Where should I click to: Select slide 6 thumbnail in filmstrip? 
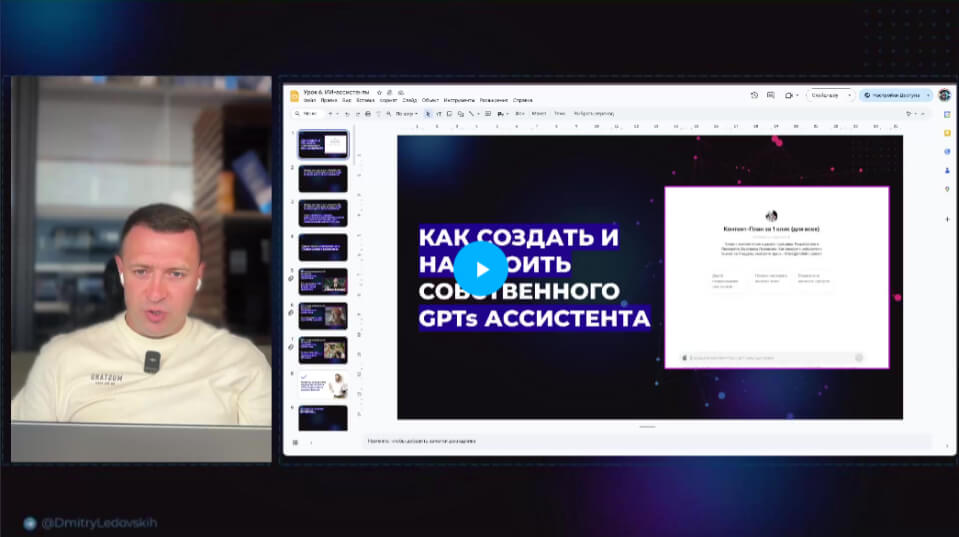coord(323,316)
